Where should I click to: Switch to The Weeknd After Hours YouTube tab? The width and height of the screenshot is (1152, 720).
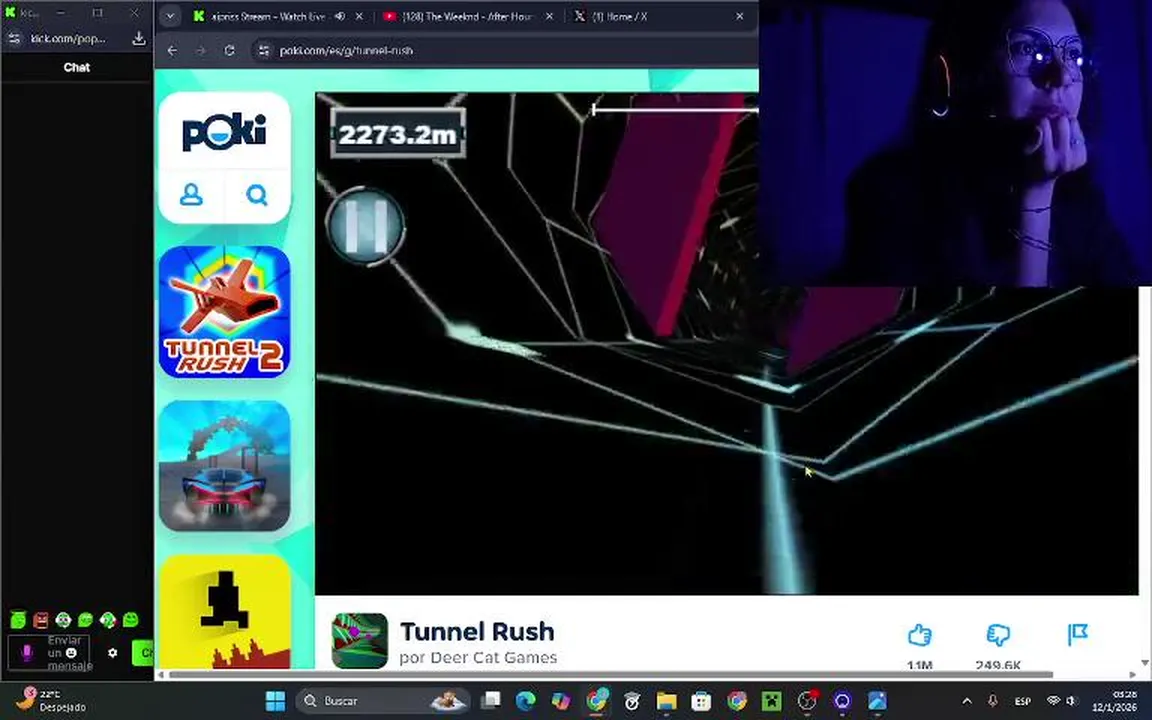coord(468,16)
